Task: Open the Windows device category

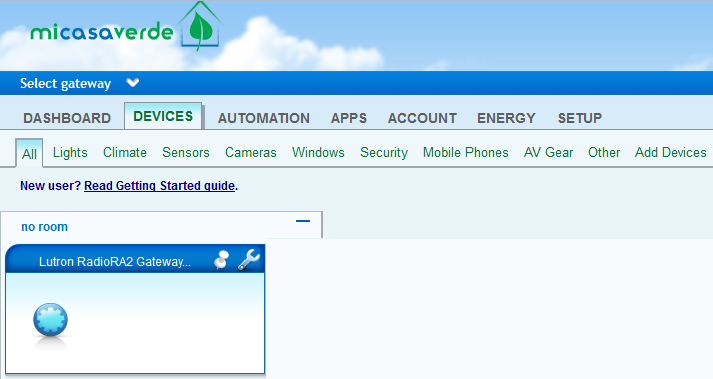Action: click(318, 152)
